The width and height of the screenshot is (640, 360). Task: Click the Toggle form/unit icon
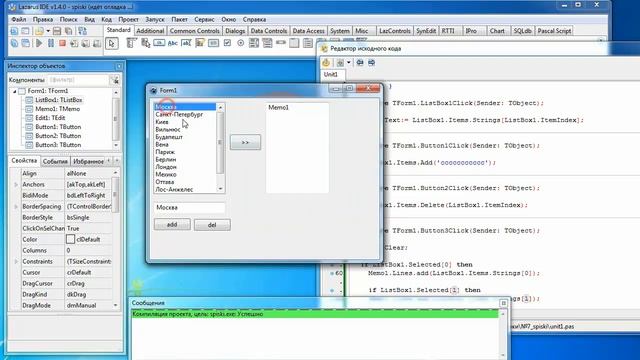[x=82, y=31]
